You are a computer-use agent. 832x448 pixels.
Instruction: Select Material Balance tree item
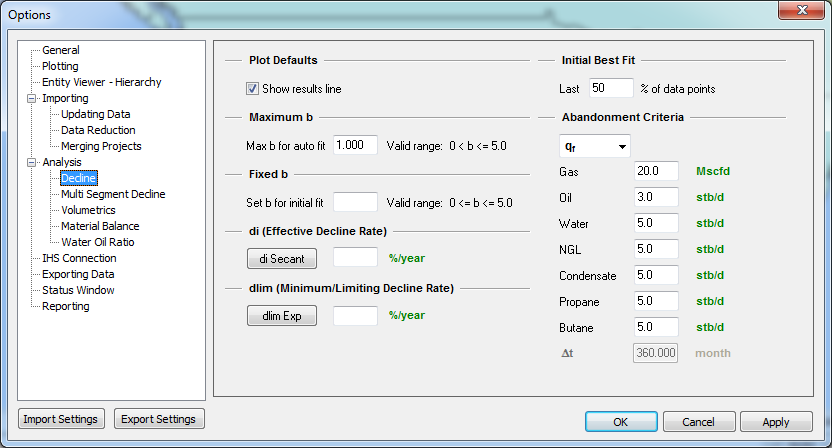(x=100, y=226)
